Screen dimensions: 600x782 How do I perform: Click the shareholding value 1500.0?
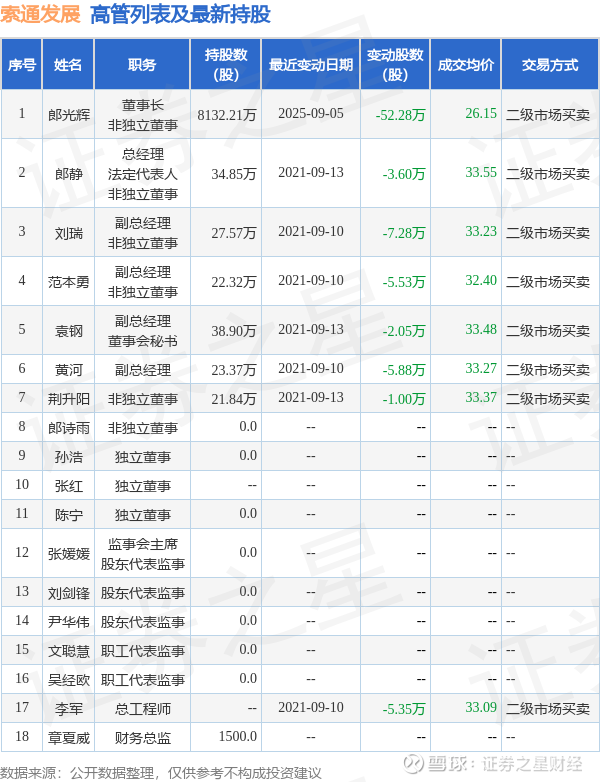[238, 736]
